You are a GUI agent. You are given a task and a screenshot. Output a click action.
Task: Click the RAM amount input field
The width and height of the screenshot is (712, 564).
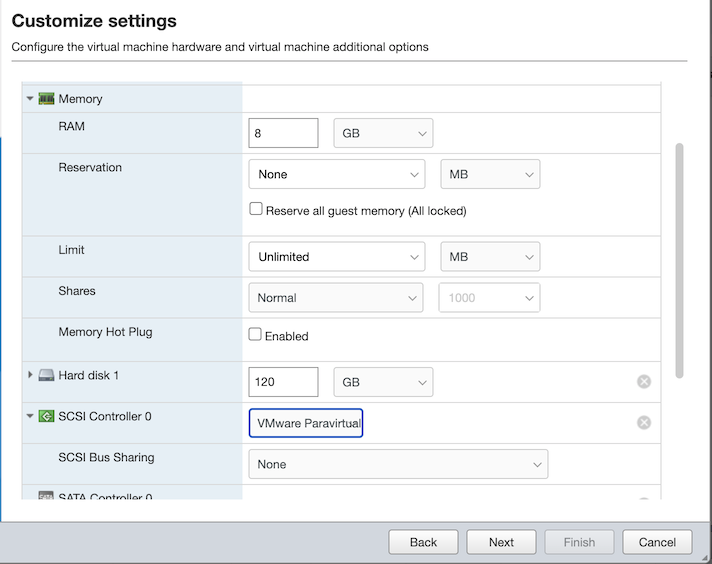[283, 133]
